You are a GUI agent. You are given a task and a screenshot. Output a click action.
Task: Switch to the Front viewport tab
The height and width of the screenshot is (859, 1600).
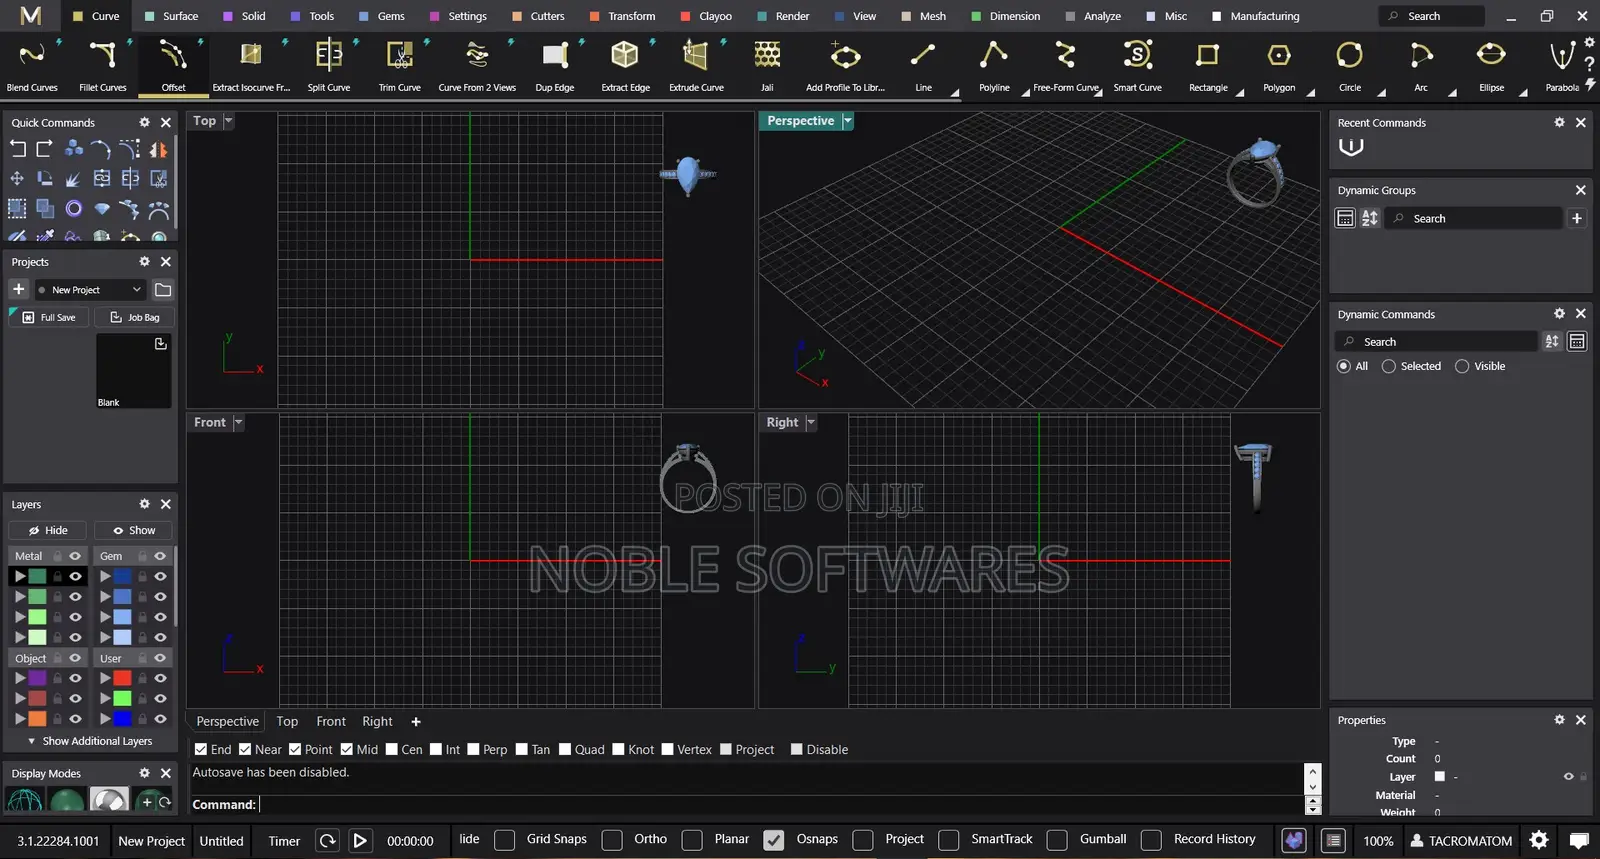pyautogui.click(x=331, y=721)
